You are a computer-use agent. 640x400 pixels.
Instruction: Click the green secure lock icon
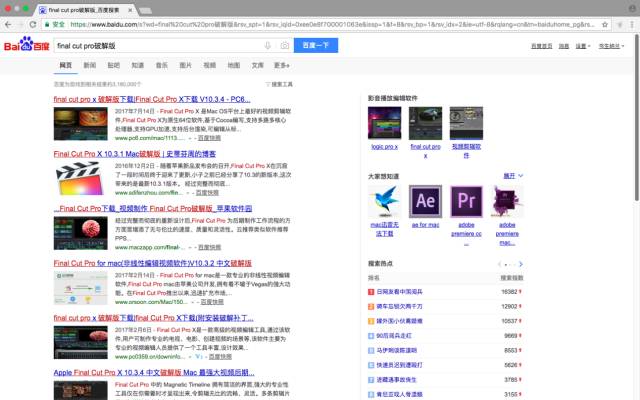coord(48,24)
